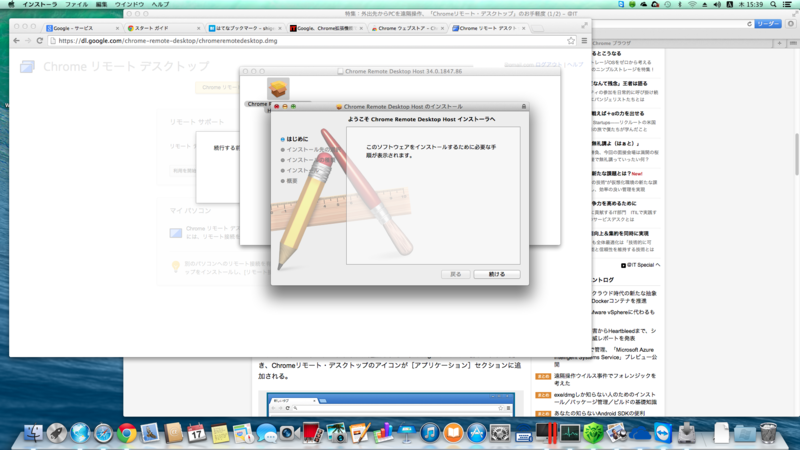Click the input source icon in menu bar
The image size is (800, 450).
pos(730,4)
